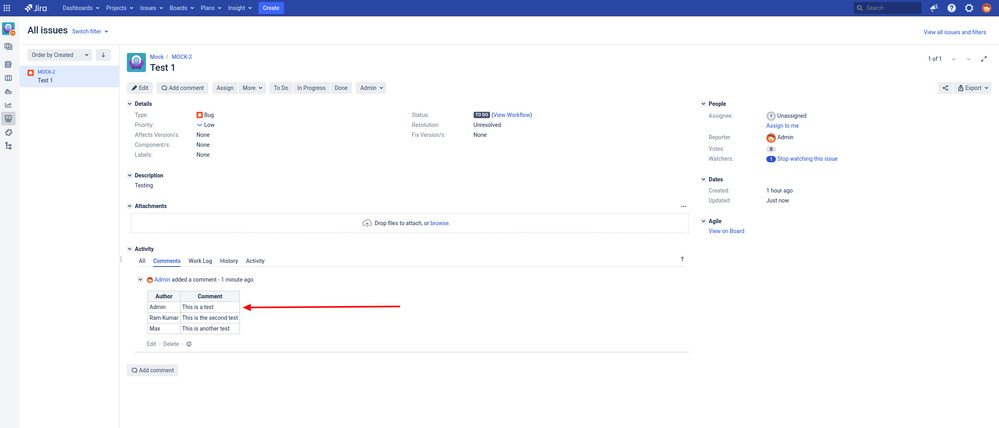Open the Order by Created dropdown
The image size is (999, 428).
[x=59, y=55]
